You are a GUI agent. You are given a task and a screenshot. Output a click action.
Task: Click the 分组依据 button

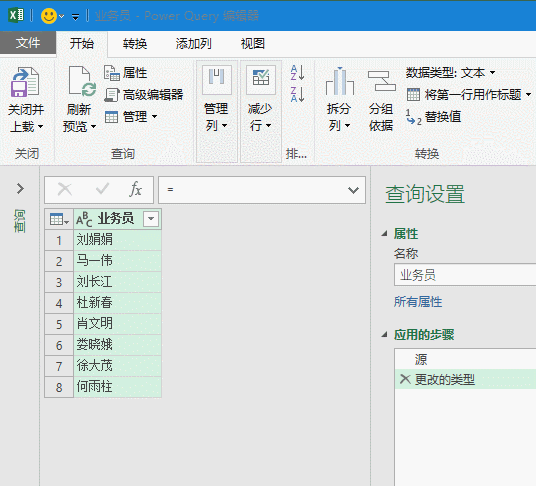[381, 101]
